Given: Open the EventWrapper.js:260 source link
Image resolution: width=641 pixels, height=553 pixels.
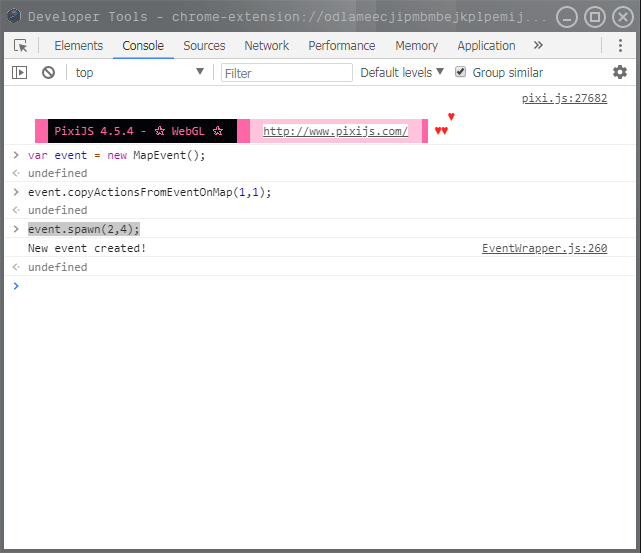Looking at the screenshot, I should point(545,248).
